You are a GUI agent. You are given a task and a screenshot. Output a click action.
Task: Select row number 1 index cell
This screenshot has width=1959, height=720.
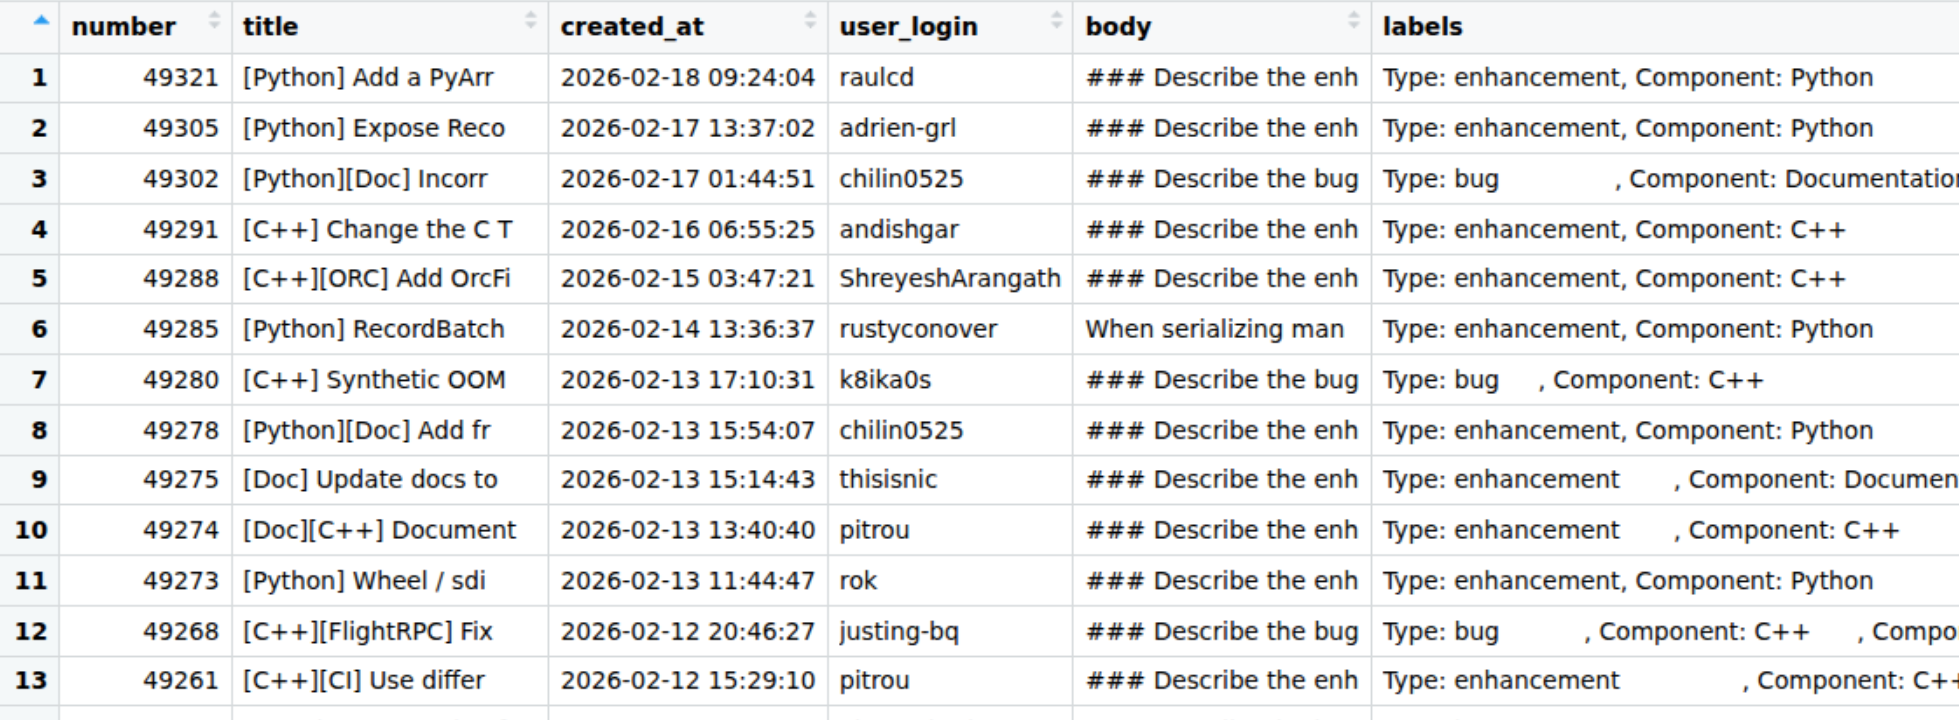[x=38, y=78]
